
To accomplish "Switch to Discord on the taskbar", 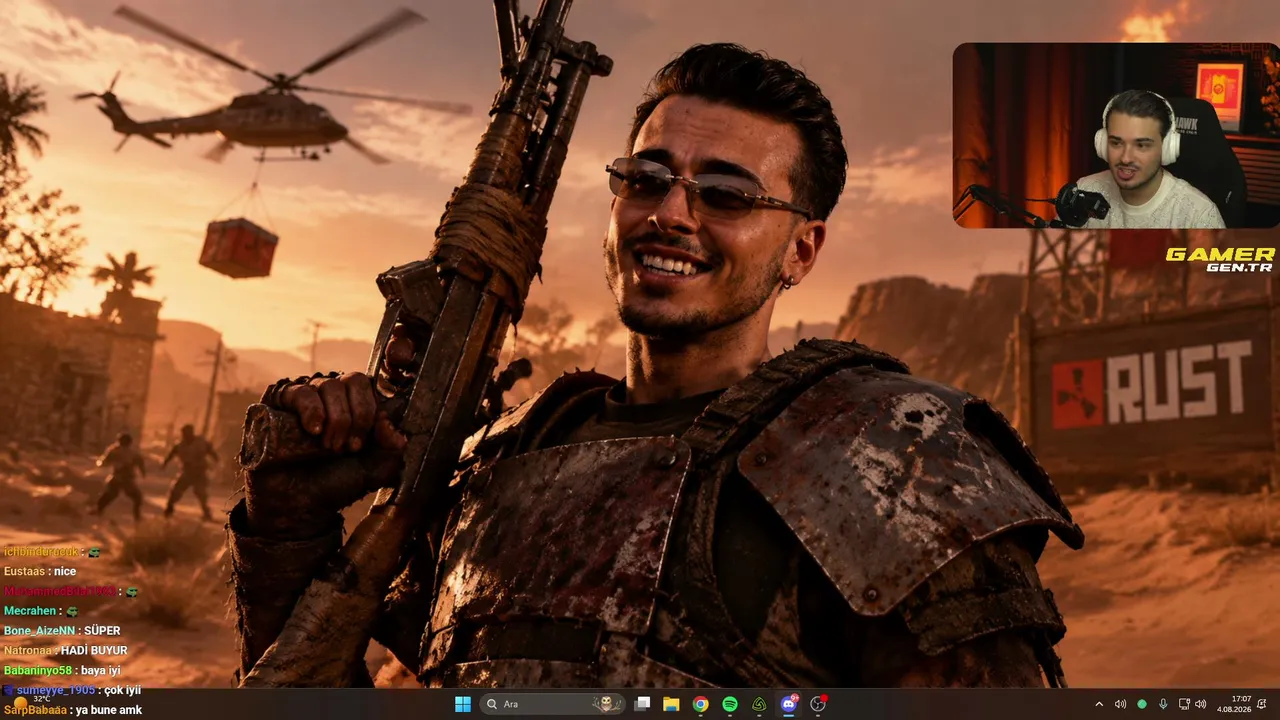I will pos(789,704).
